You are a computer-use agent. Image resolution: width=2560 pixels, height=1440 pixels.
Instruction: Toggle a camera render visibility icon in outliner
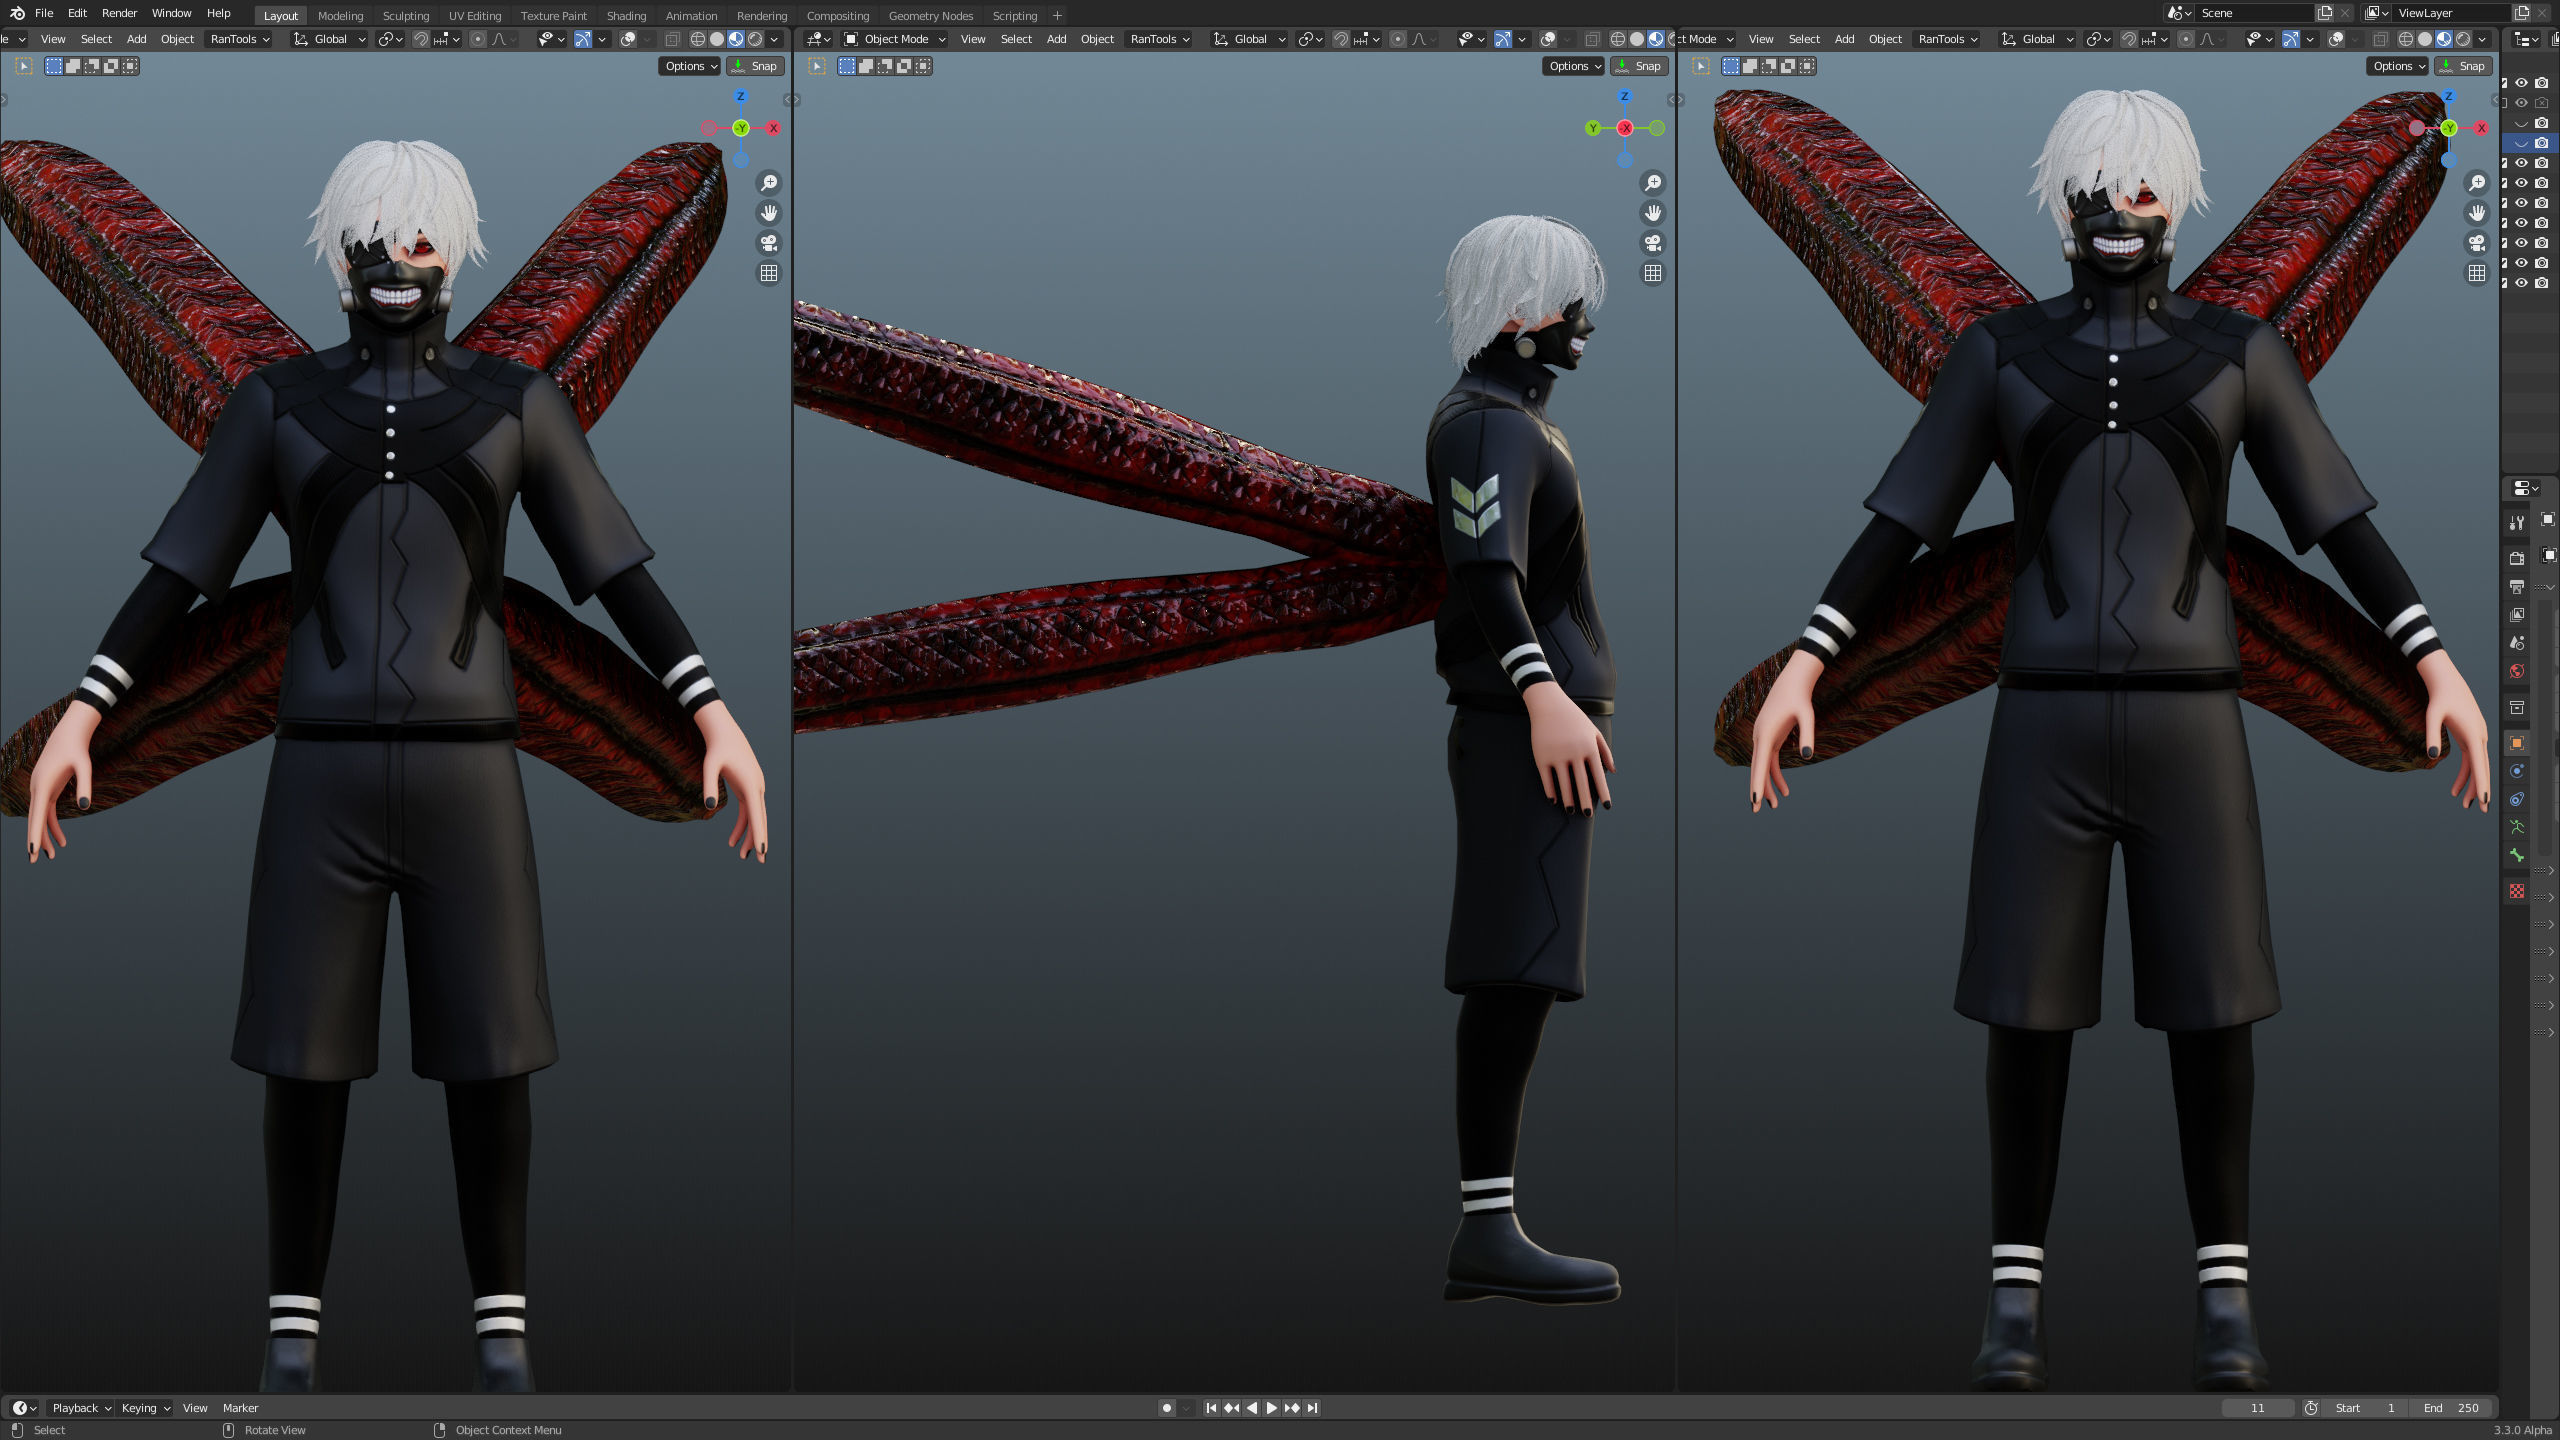point(2541,83)
